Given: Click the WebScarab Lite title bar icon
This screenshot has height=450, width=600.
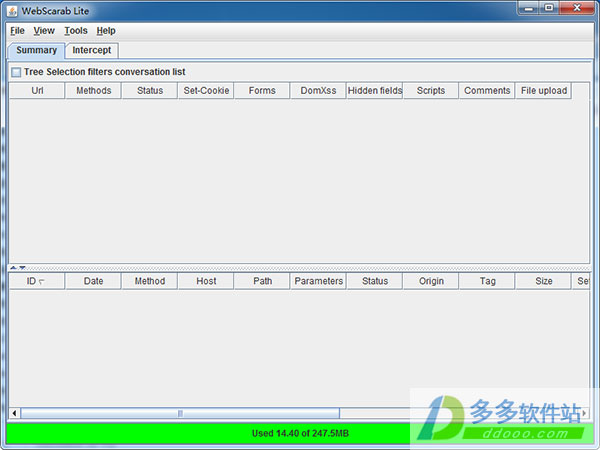Looking at the screenshot, I should (x=12, y=11).
